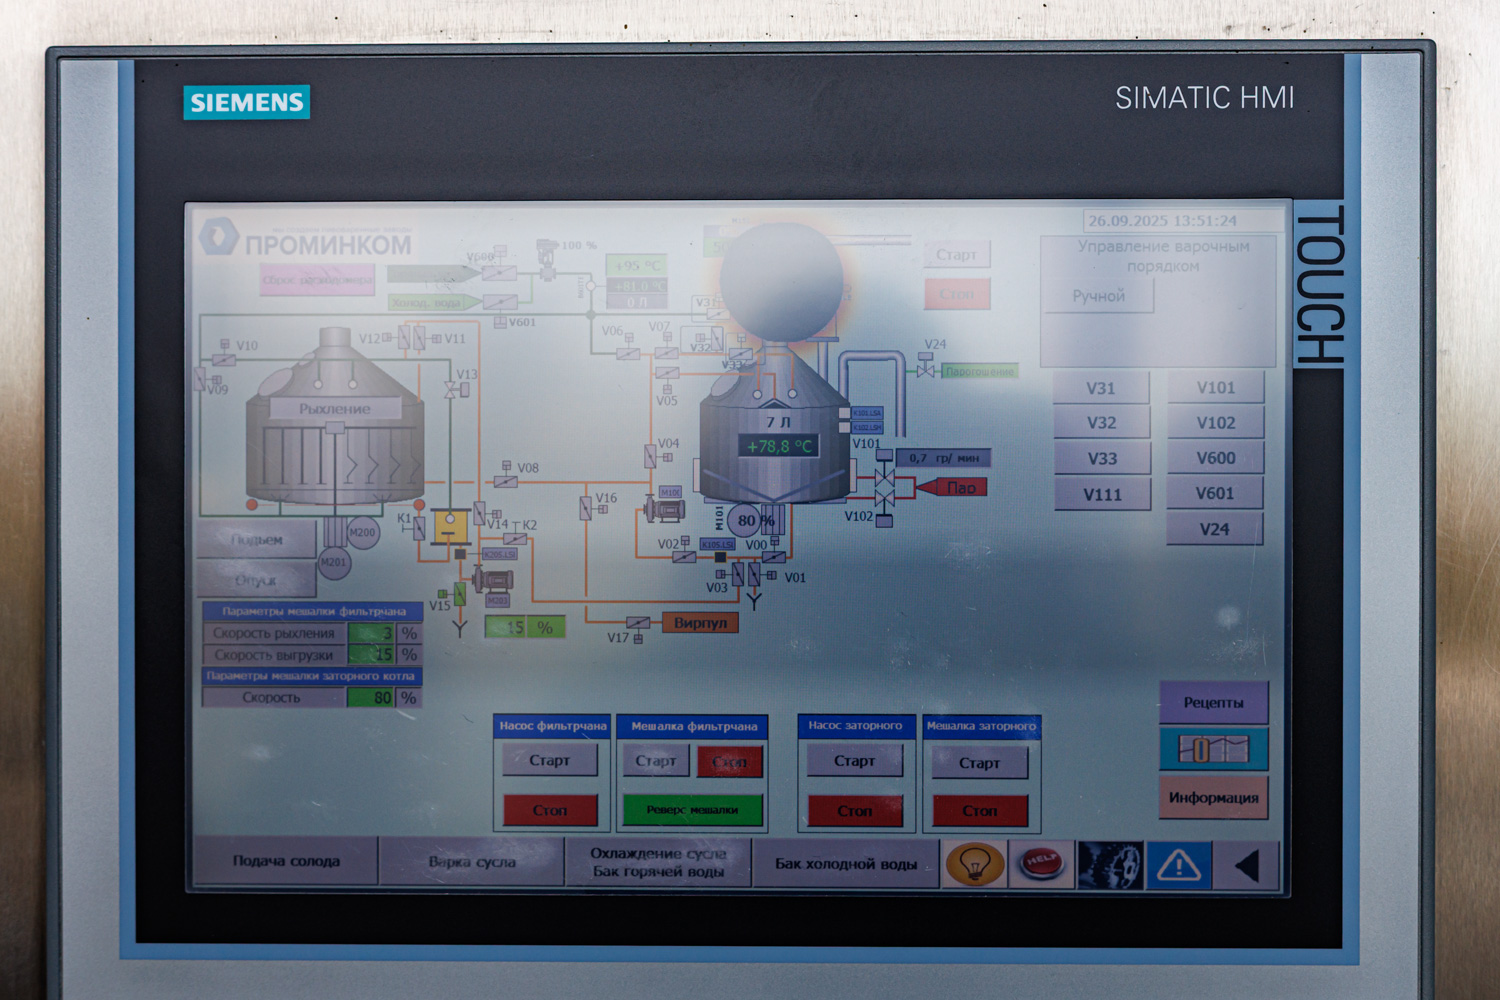The image size is (1500, 1000).
Task: Switch valve V24 state
Action: [x=1215, y=529]
